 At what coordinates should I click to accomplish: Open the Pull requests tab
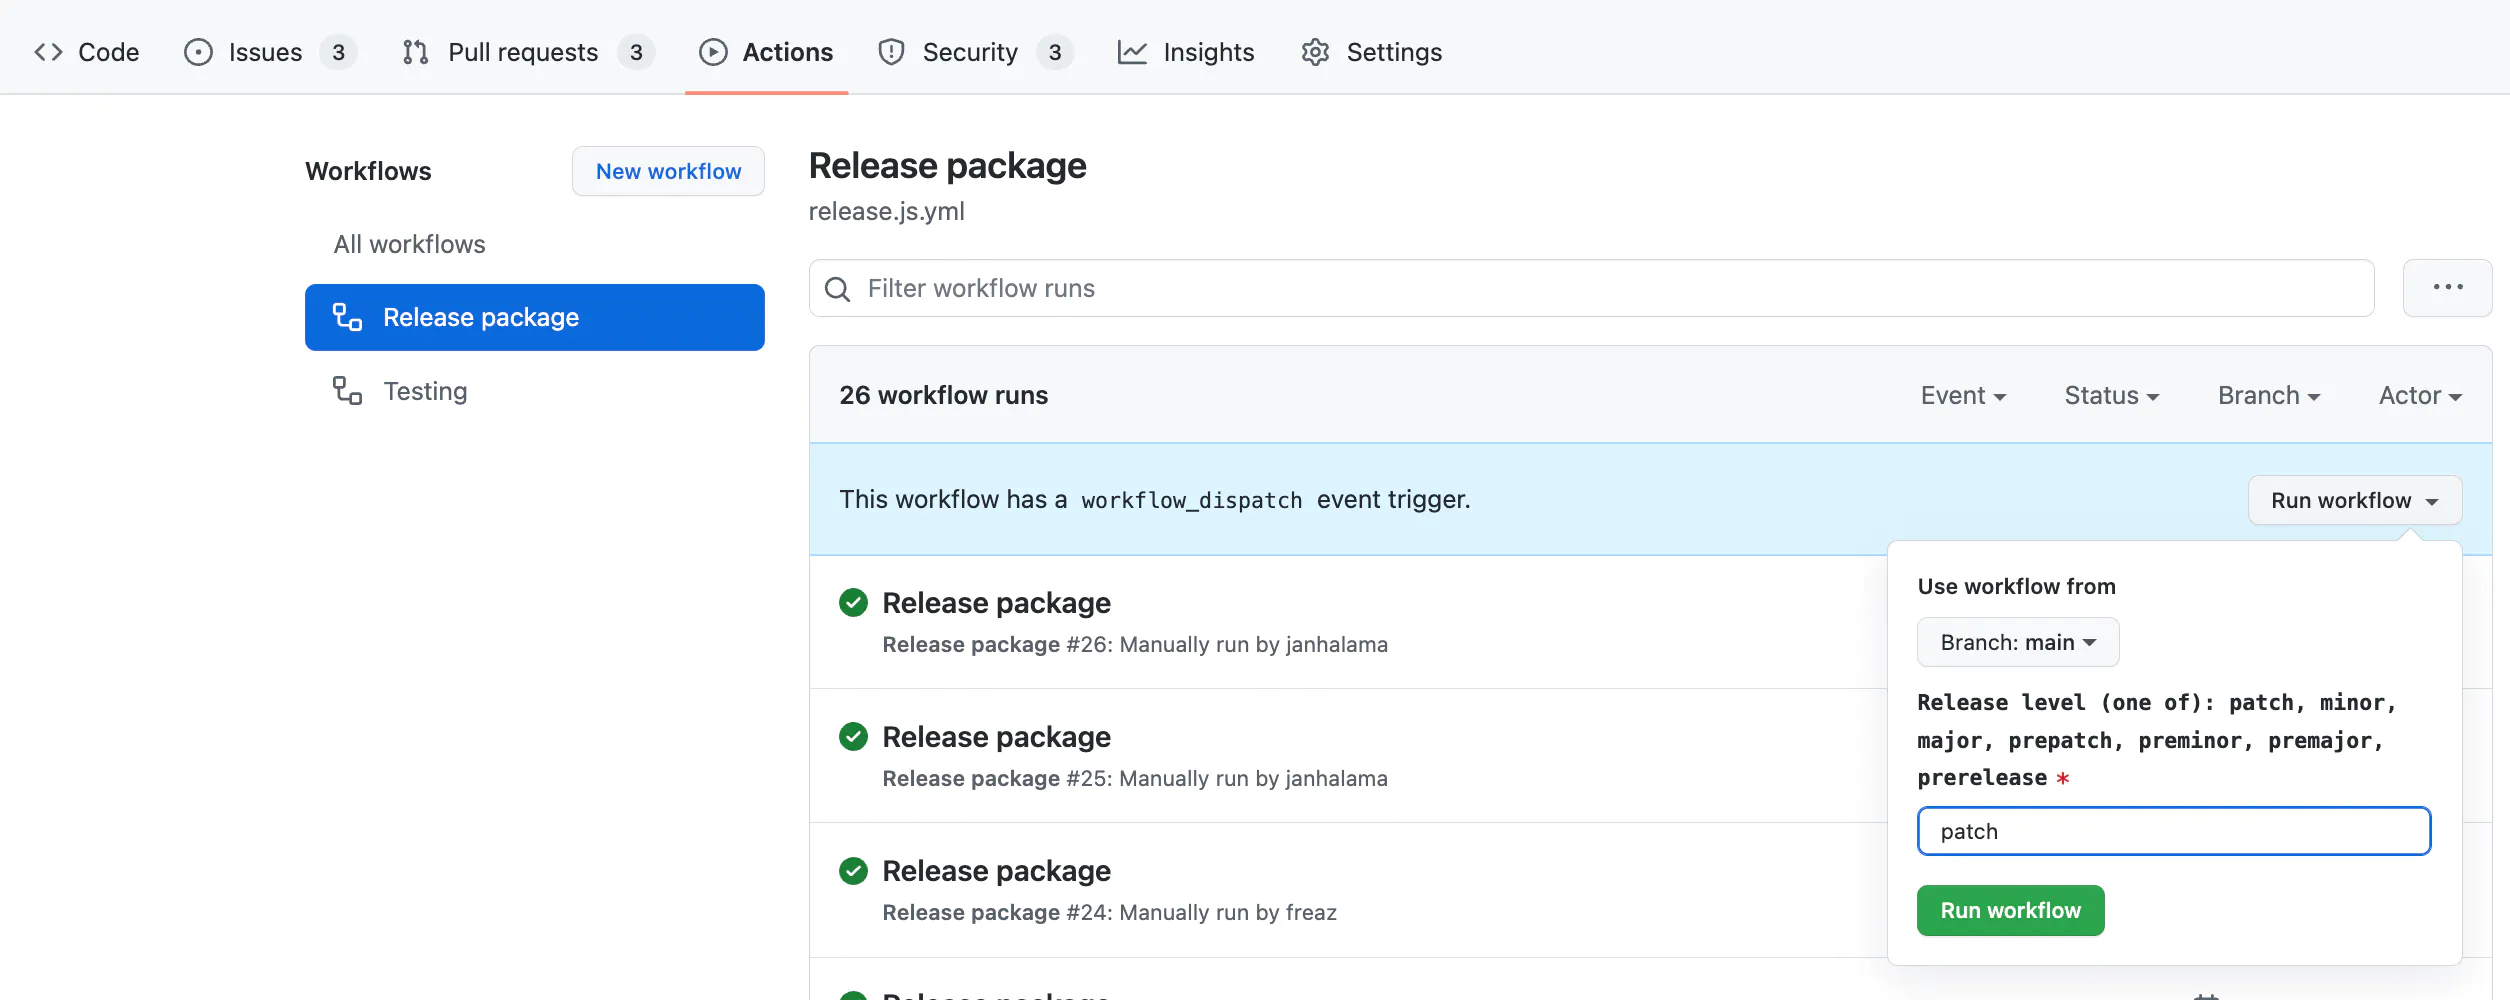(x=527, y=52)
